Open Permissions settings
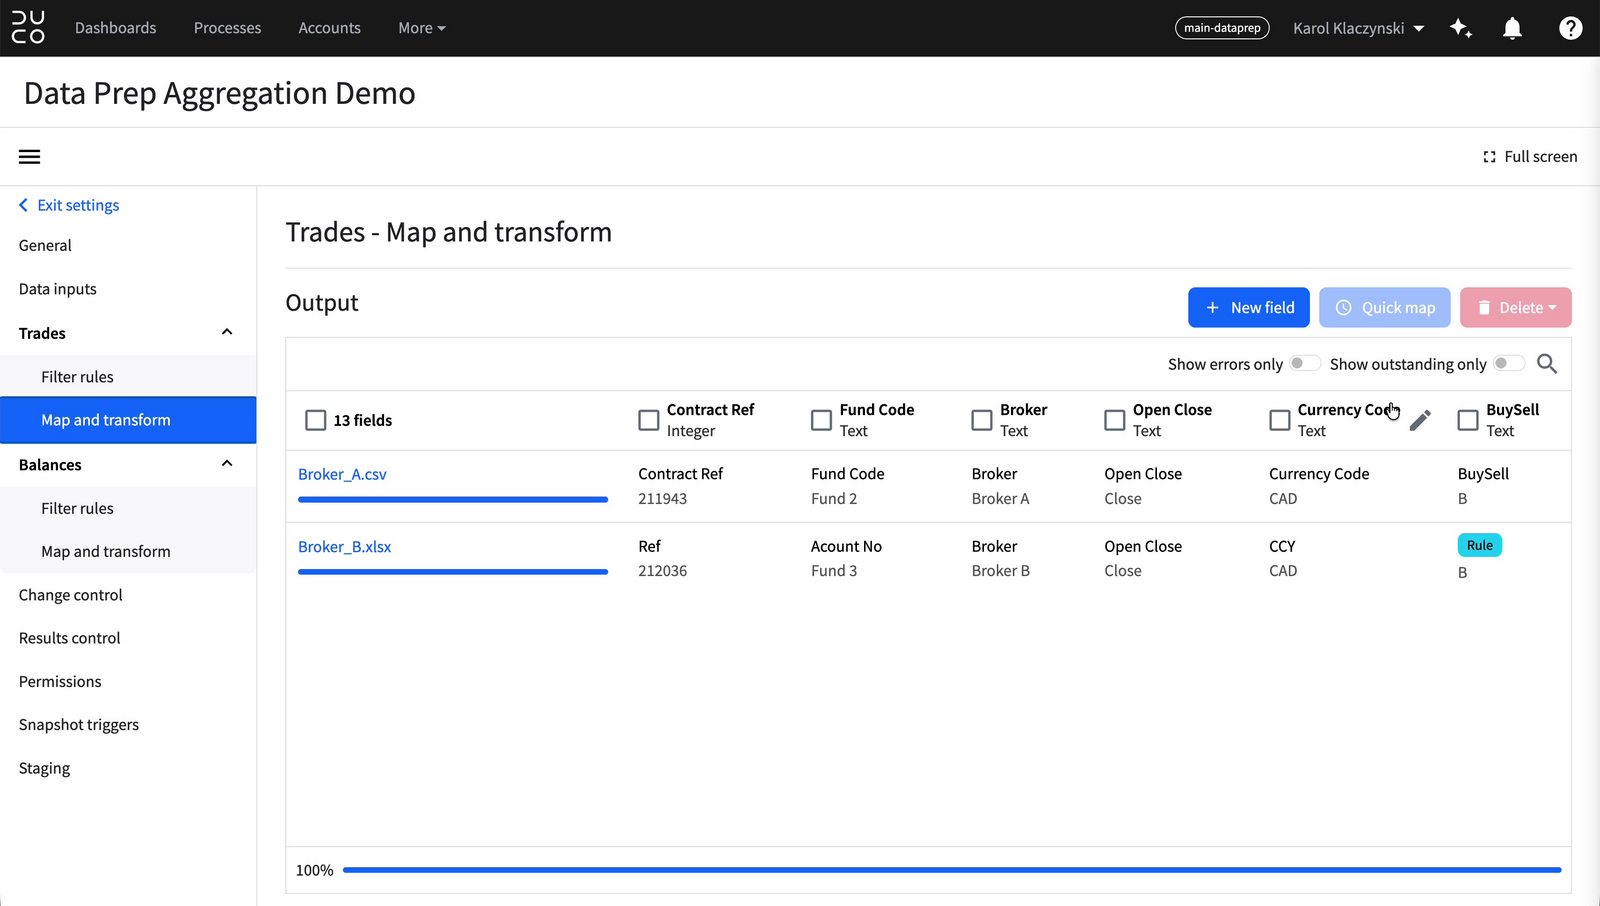The width and height of the screenshot is (1600, 906). tap(60, 681)
